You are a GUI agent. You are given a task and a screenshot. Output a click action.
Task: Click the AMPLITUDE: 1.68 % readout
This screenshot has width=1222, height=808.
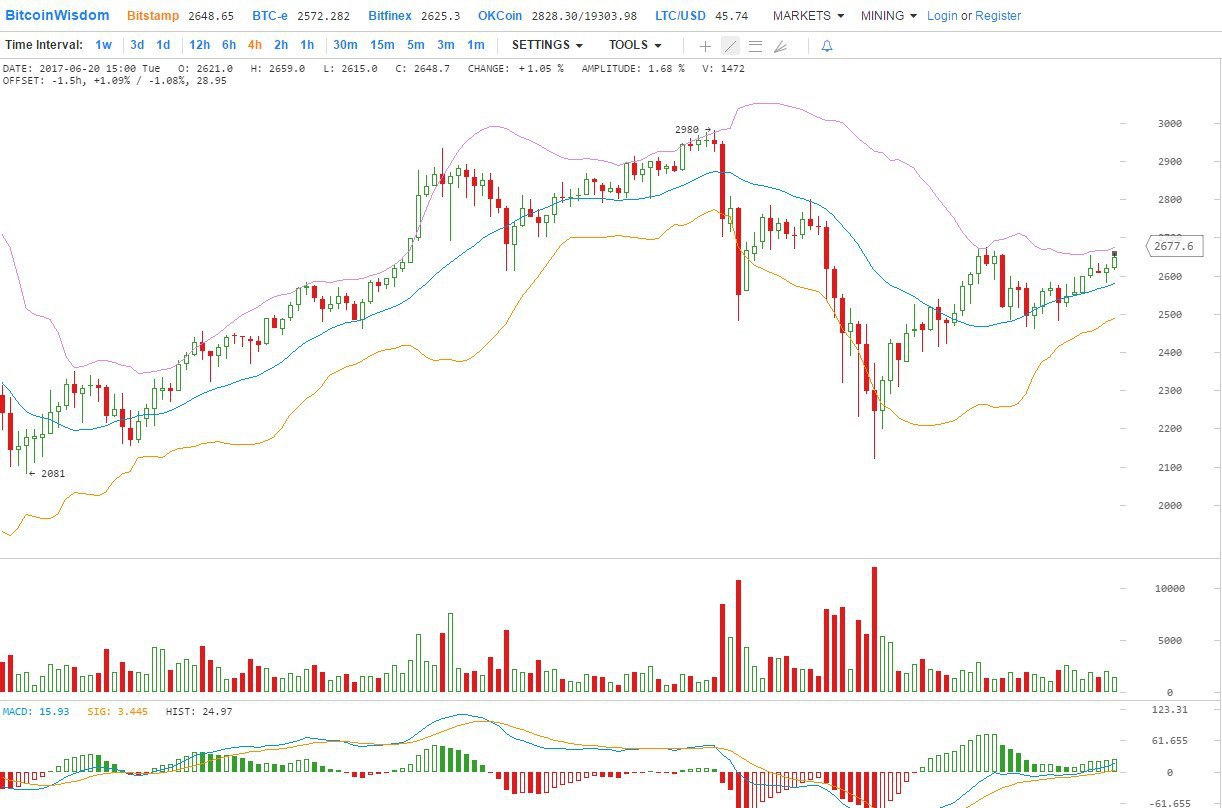[633, 69]
